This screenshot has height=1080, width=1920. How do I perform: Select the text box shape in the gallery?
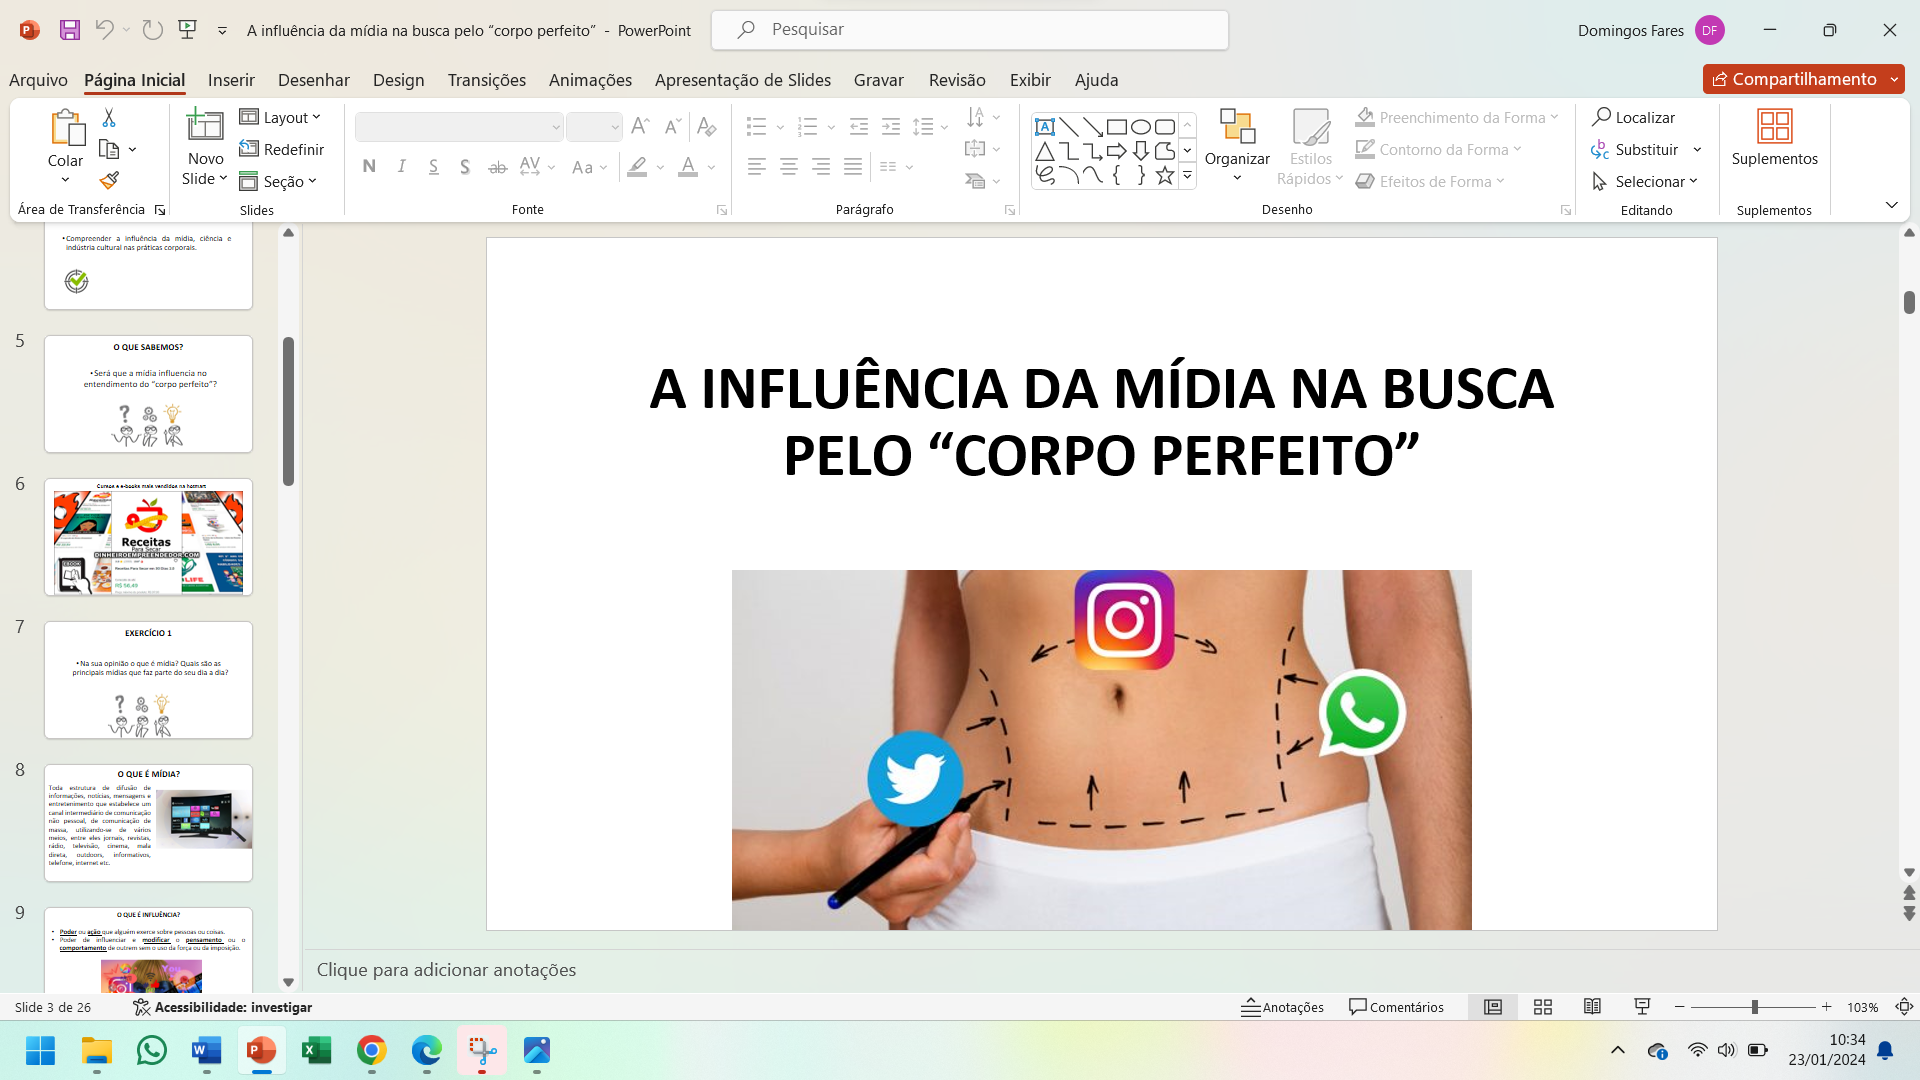click(x=1045, y=127)
